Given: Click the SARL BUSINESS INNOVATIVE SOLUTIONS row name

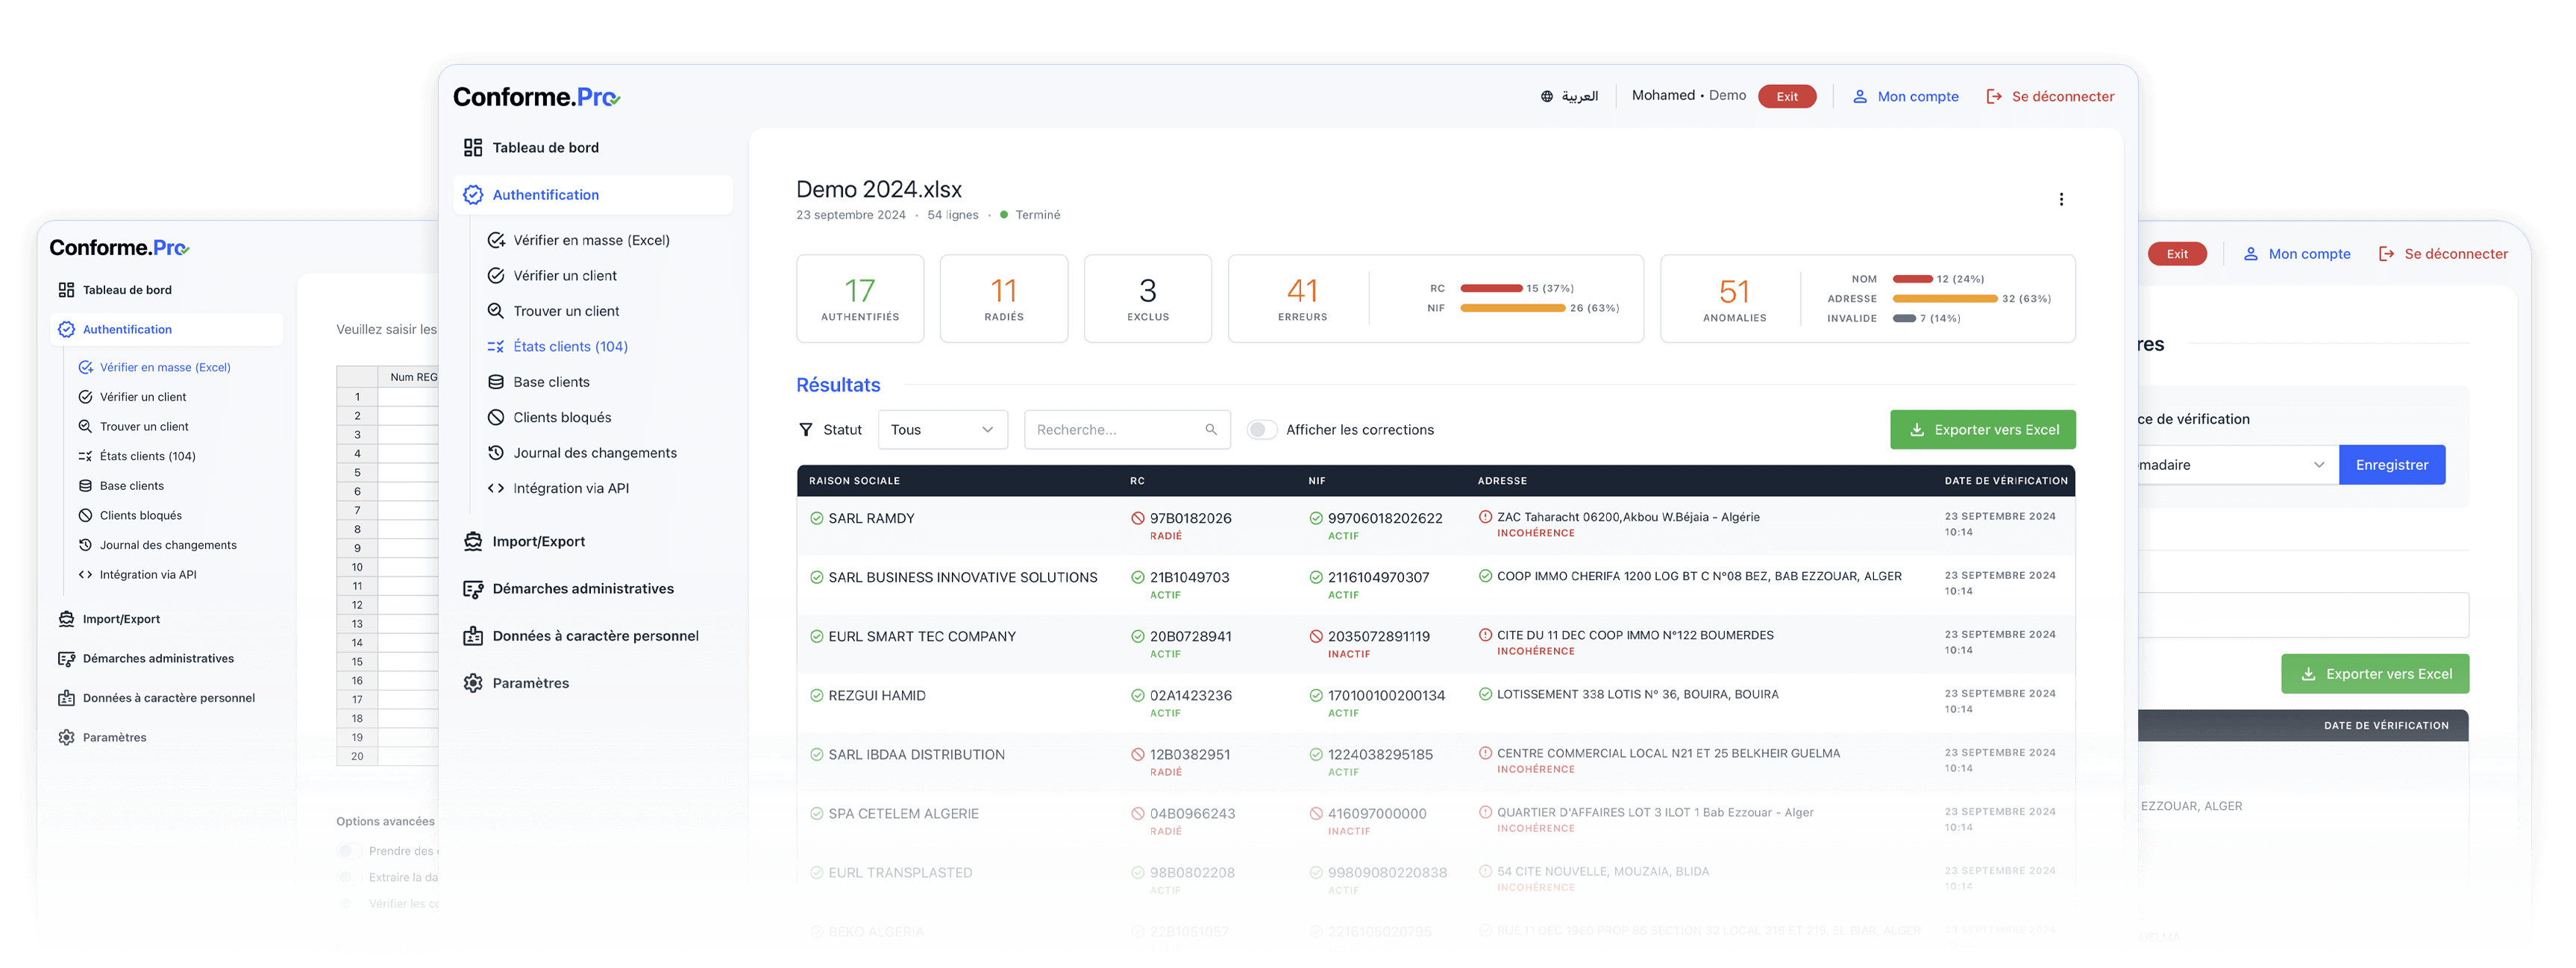Looking at the screenshot, I should click(x=962, y=578).
